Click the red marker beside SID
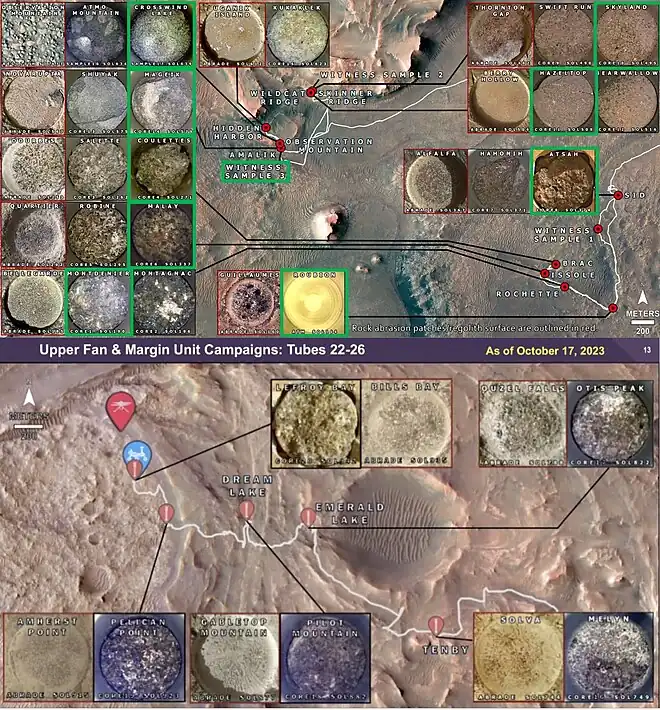660x710 pixels. click(618, 196)
